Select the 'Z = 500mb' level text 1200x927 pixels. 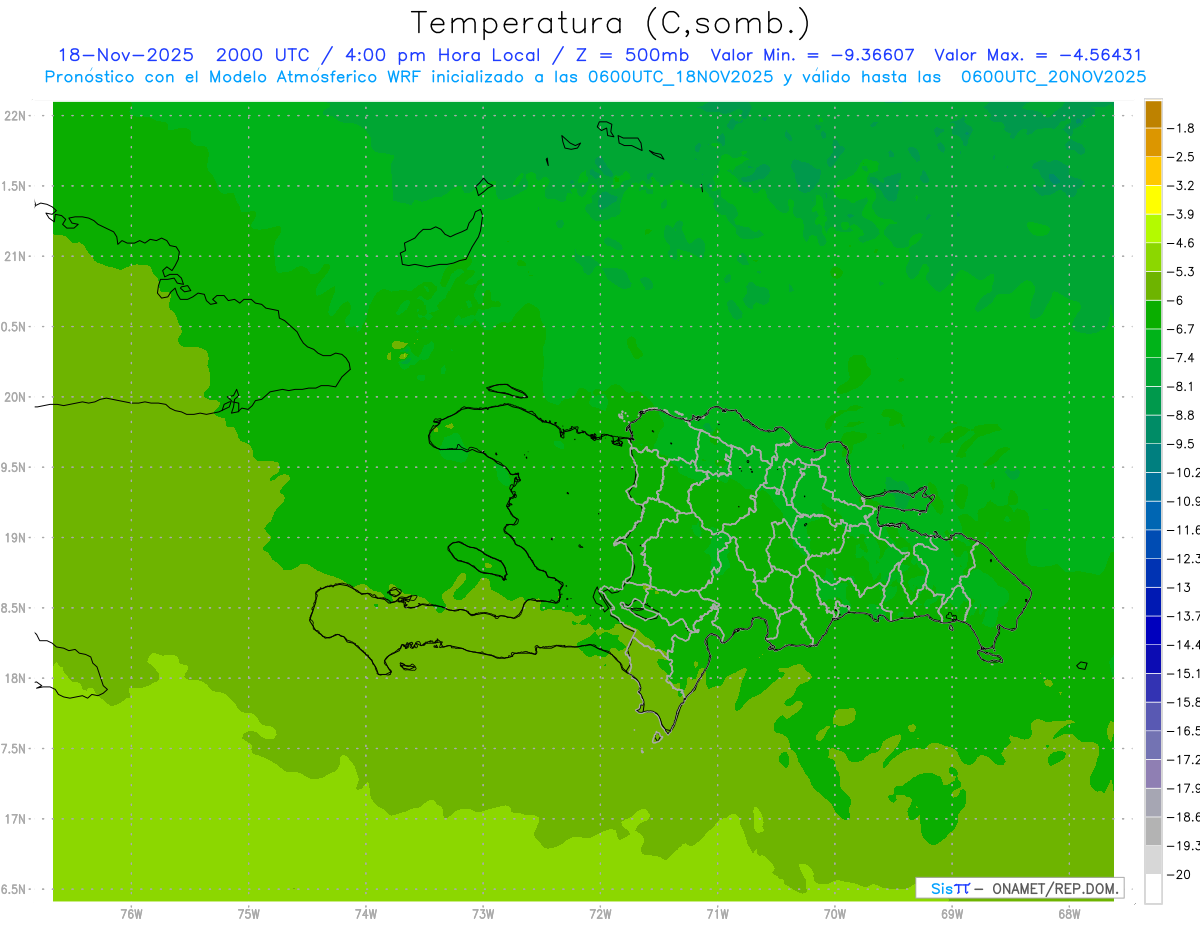632,55
